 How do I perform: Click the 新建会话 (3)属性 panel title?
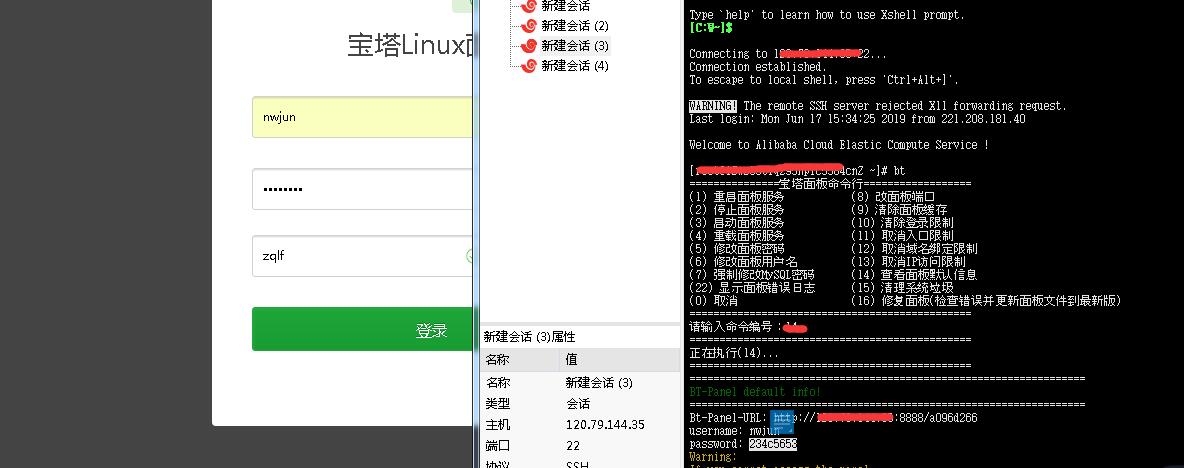[529, 337]
